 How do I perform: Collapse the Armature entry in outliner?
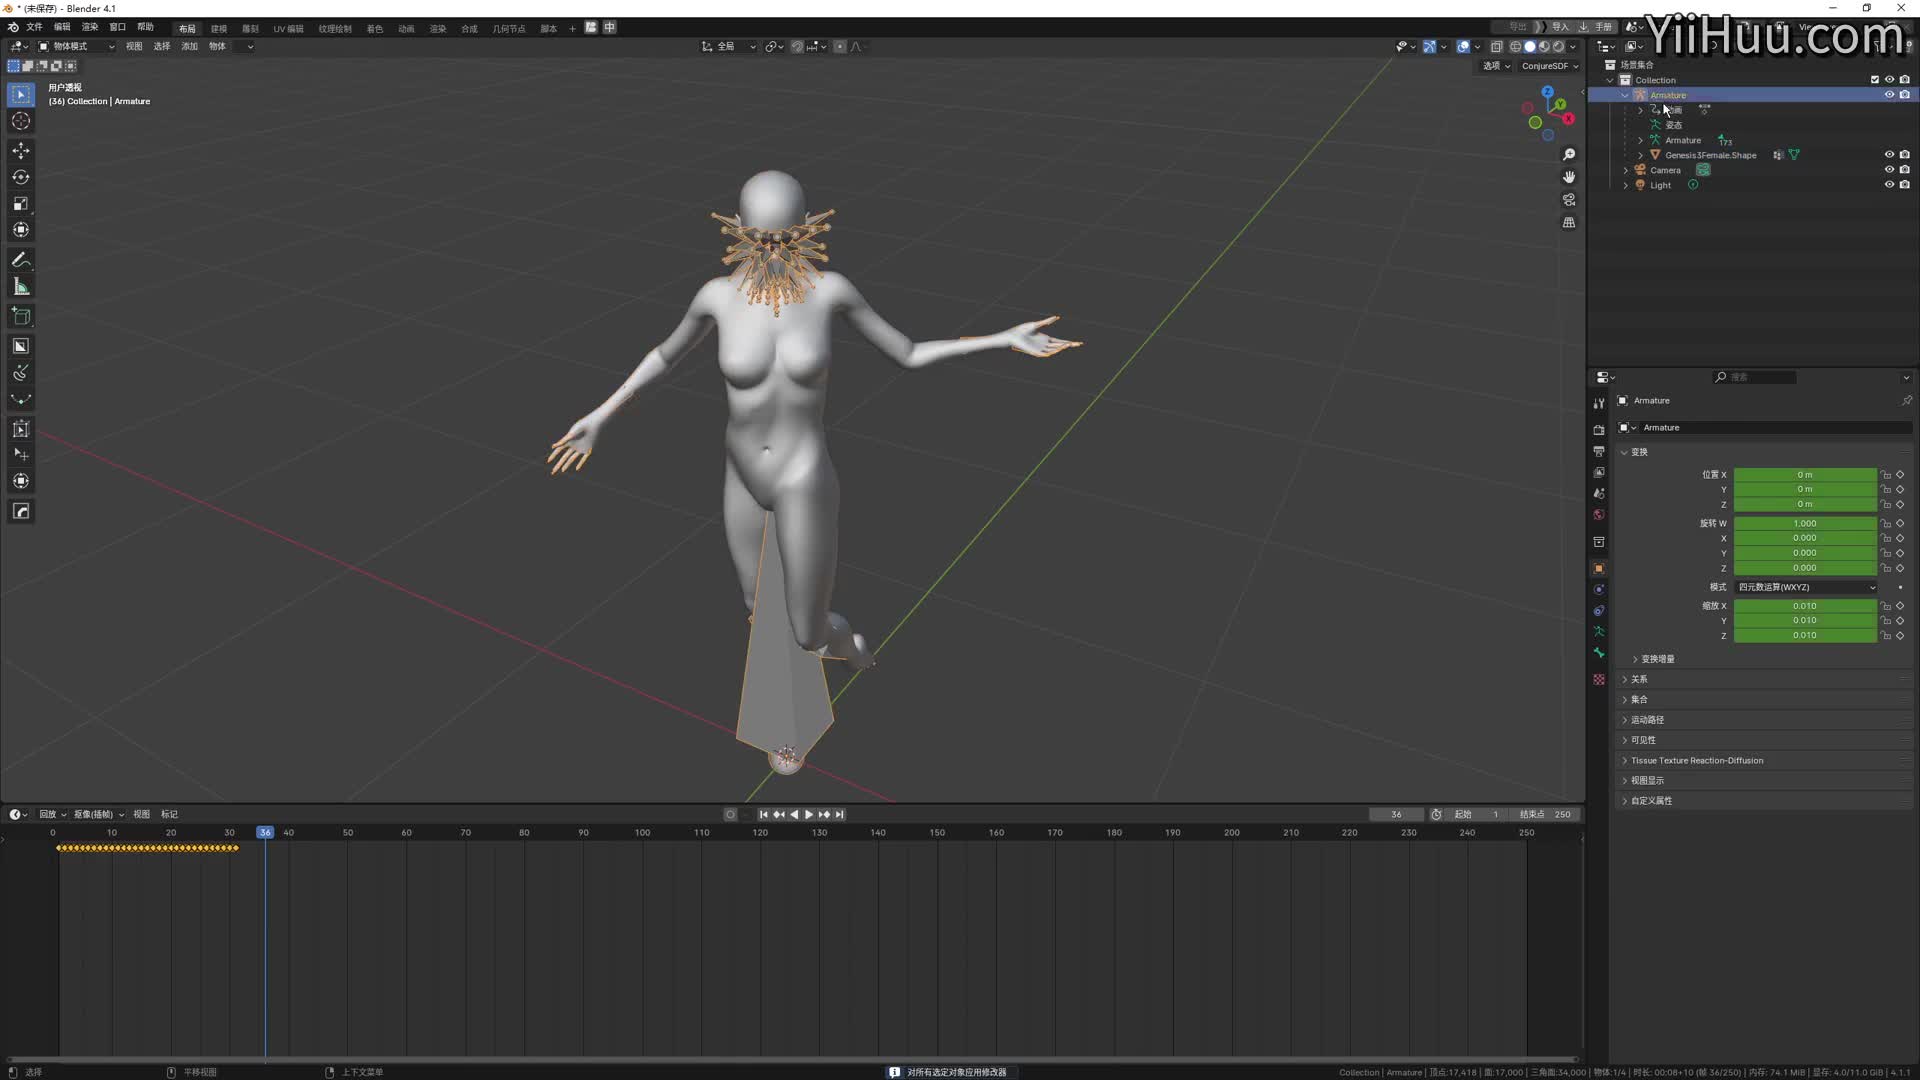[1625, 94]
